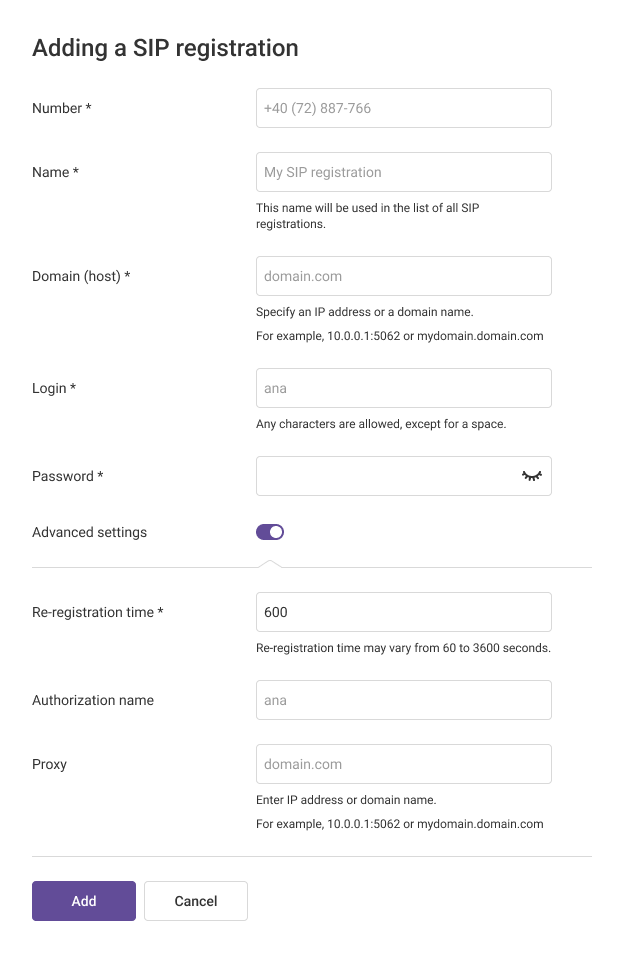Screen dimensions: 624x969
Task: Click the "Proxy" field label
Action: [x=50, y=764]
